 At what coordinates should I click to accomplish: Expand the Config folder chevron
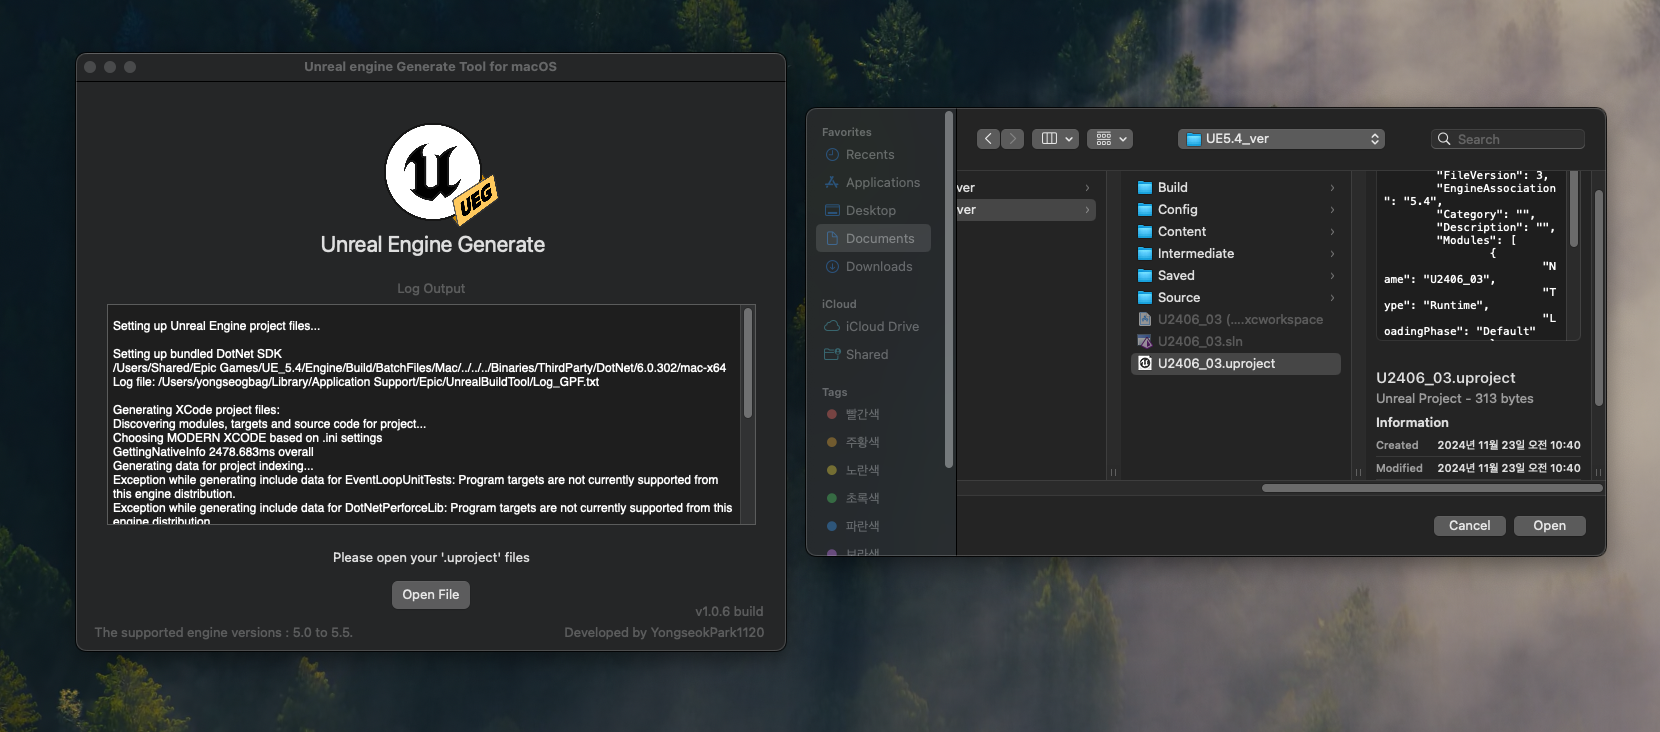click(x=1332, y=210)
